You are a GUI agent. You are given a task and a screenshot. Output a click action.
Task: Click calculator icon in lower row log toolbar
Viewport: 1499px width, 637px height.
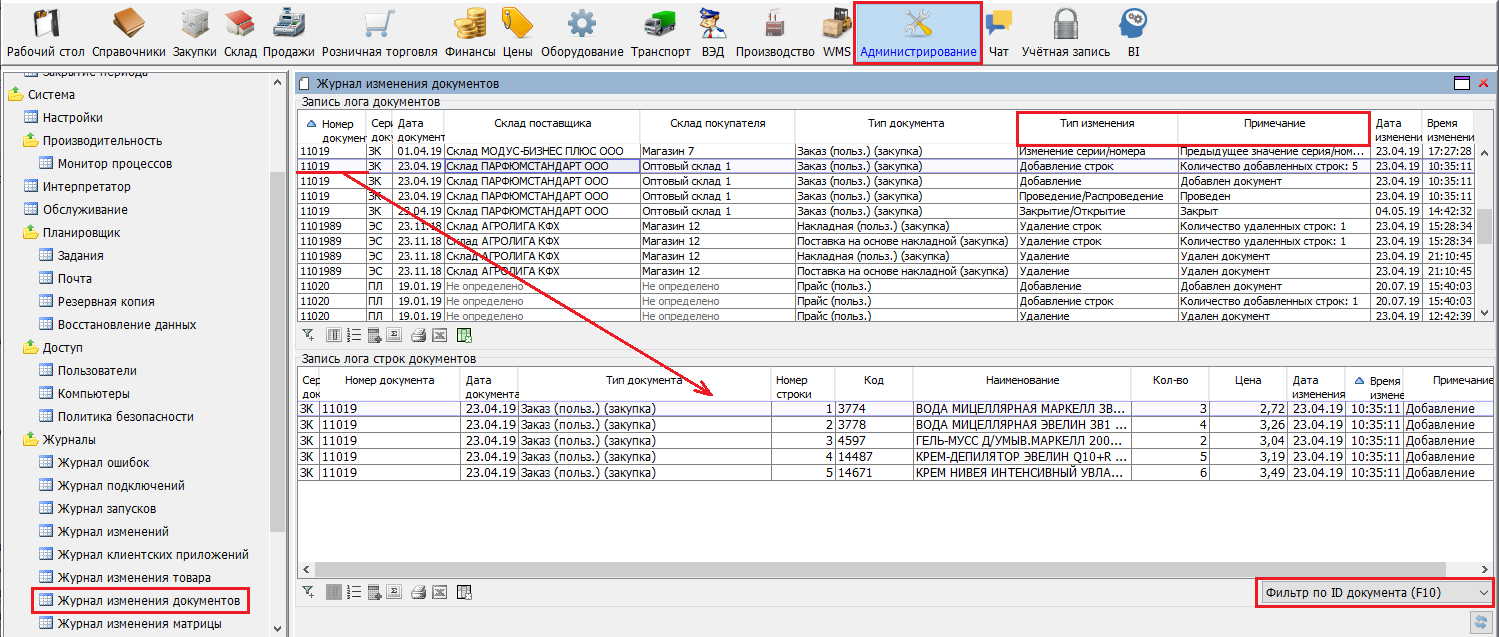tap(374, 592)
